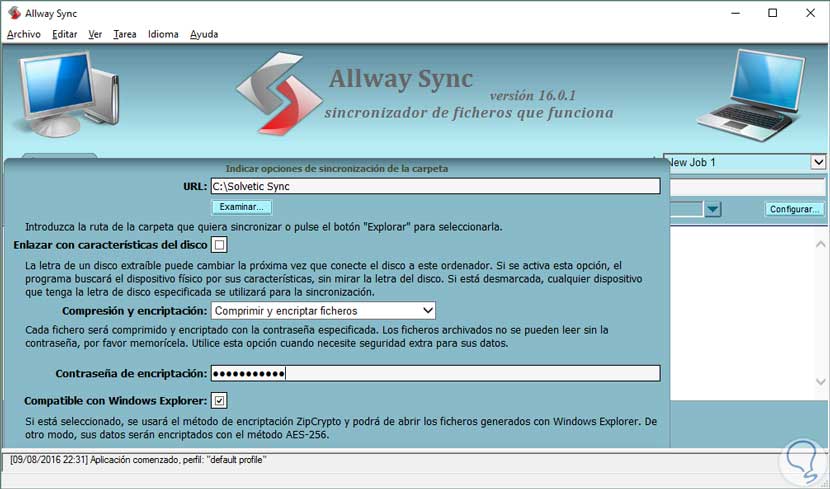Close the Allway Sync window
This screenshot has height=489, width=830.
click(x=810, y=13)
